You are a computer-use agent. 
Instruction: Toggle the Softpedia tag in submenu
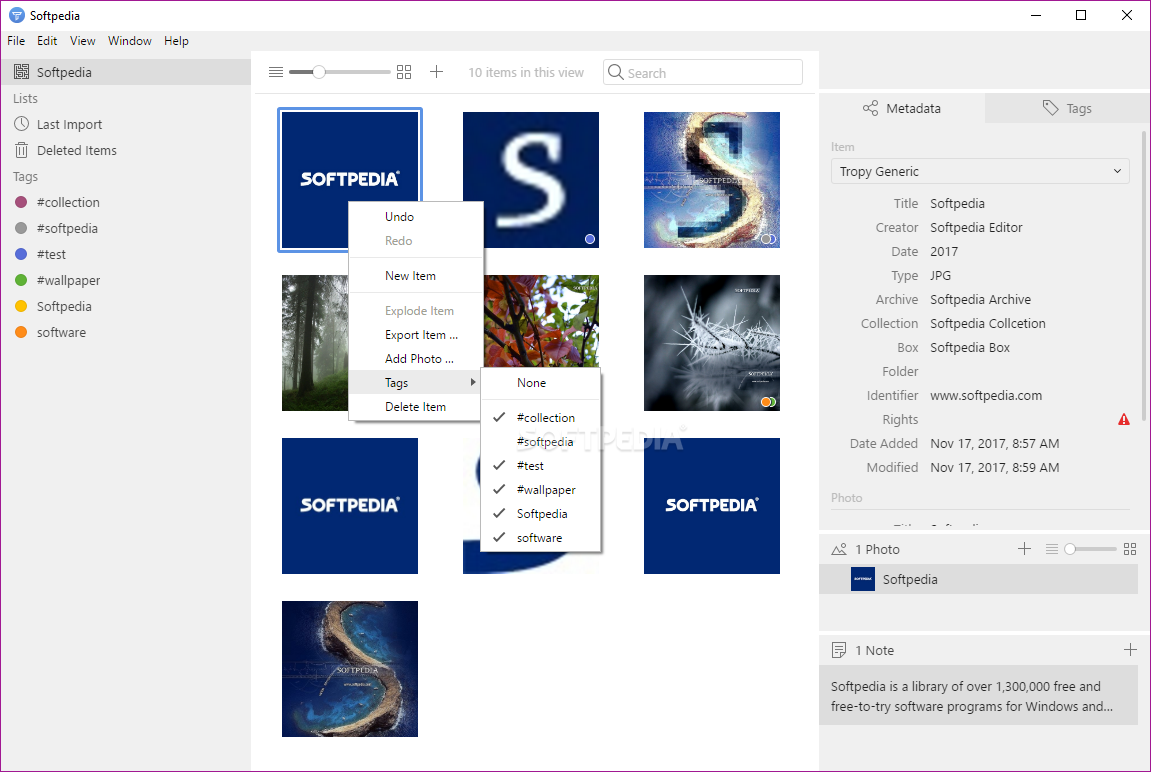click(540, 514)
